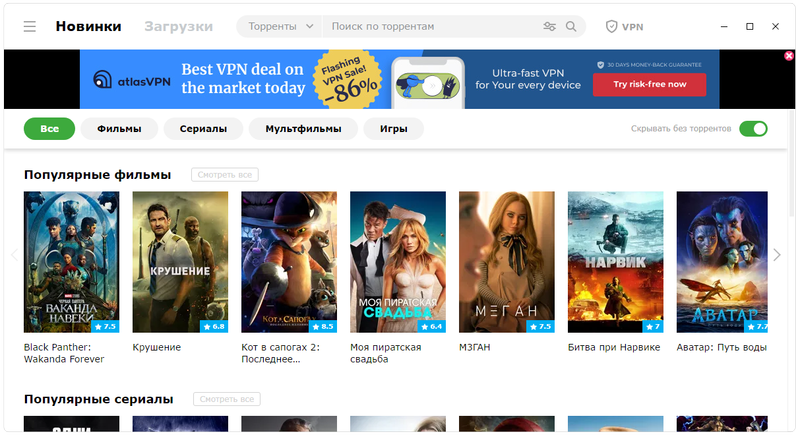Click the -86% Flashing VPN Sale badge

[x=347, y=79]
